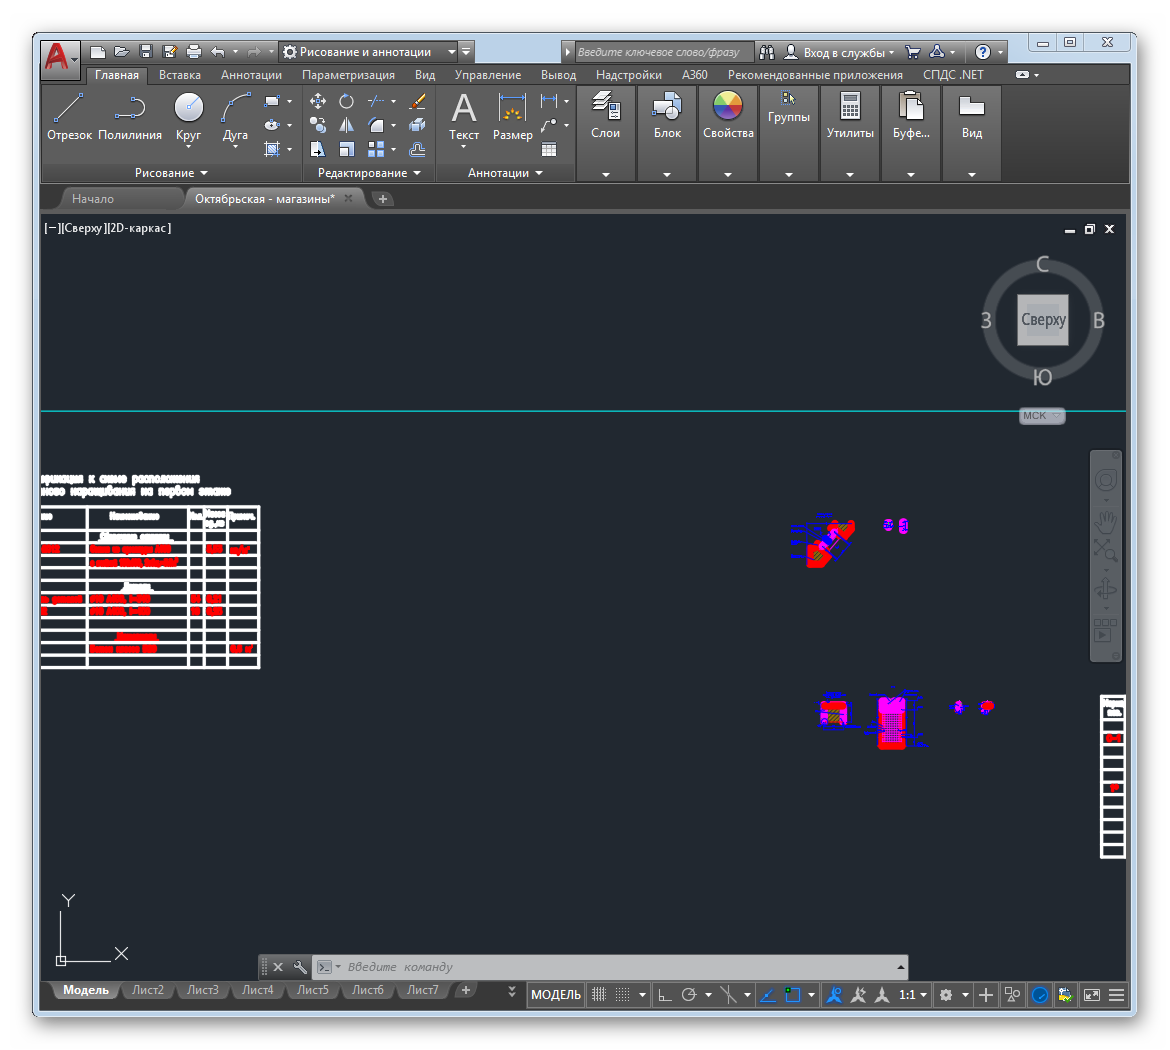Toggle grid display in the status bar
1170x1050 pixels.
pyautogui.click(x=599, y=995)
